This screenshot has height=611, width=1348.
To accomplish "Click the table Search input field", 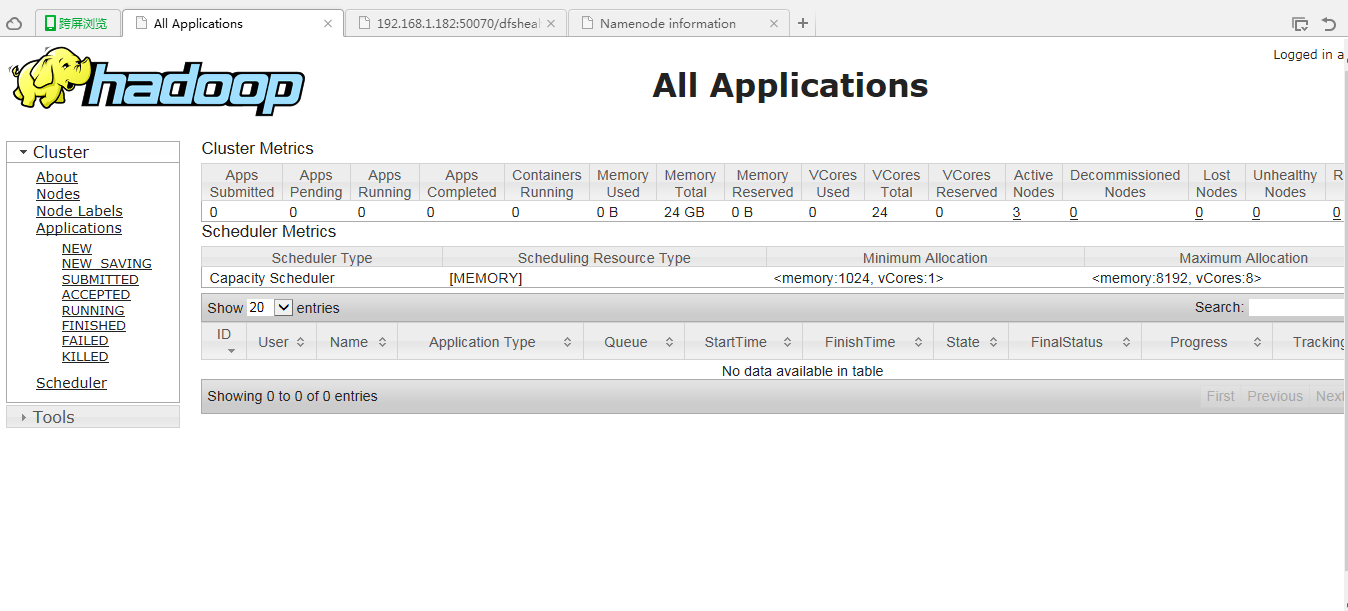I will 1296,308.
